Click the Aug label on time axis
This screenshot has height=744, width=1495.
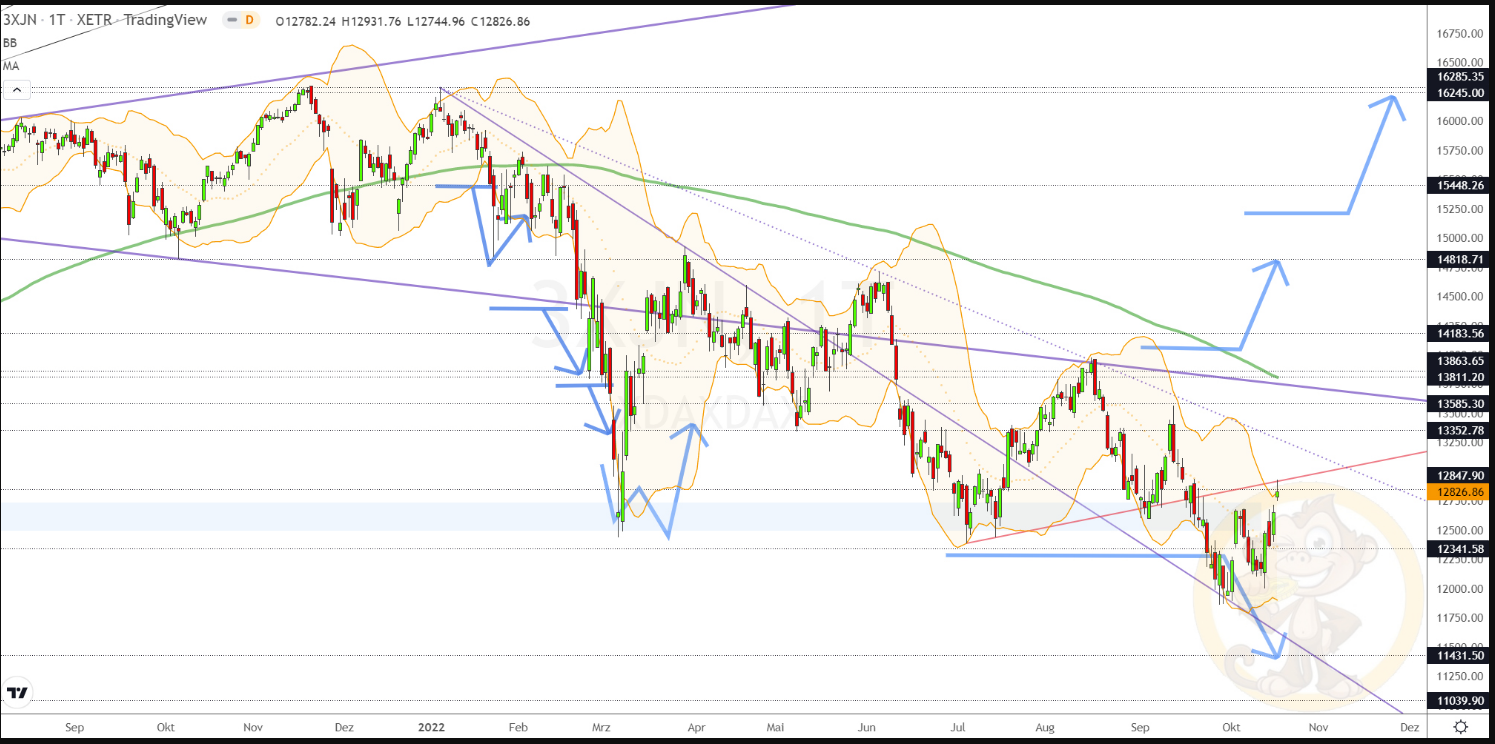pyautogui.click(x=1046, y=727)
